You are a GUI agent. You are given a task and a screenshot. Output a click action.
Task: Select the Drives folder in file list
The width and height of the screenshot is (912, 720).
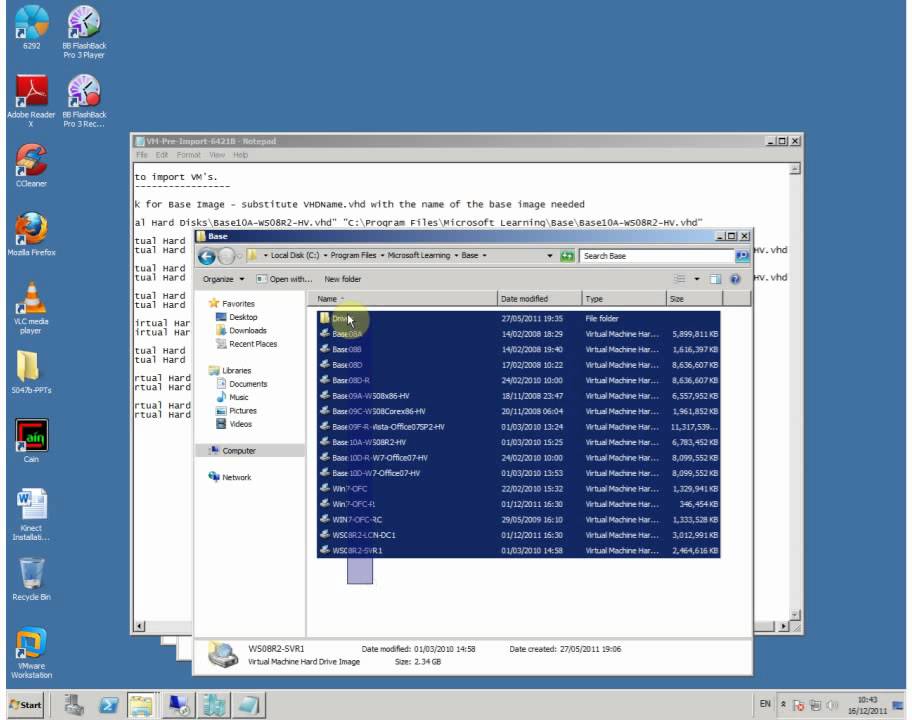coord(519,319)
